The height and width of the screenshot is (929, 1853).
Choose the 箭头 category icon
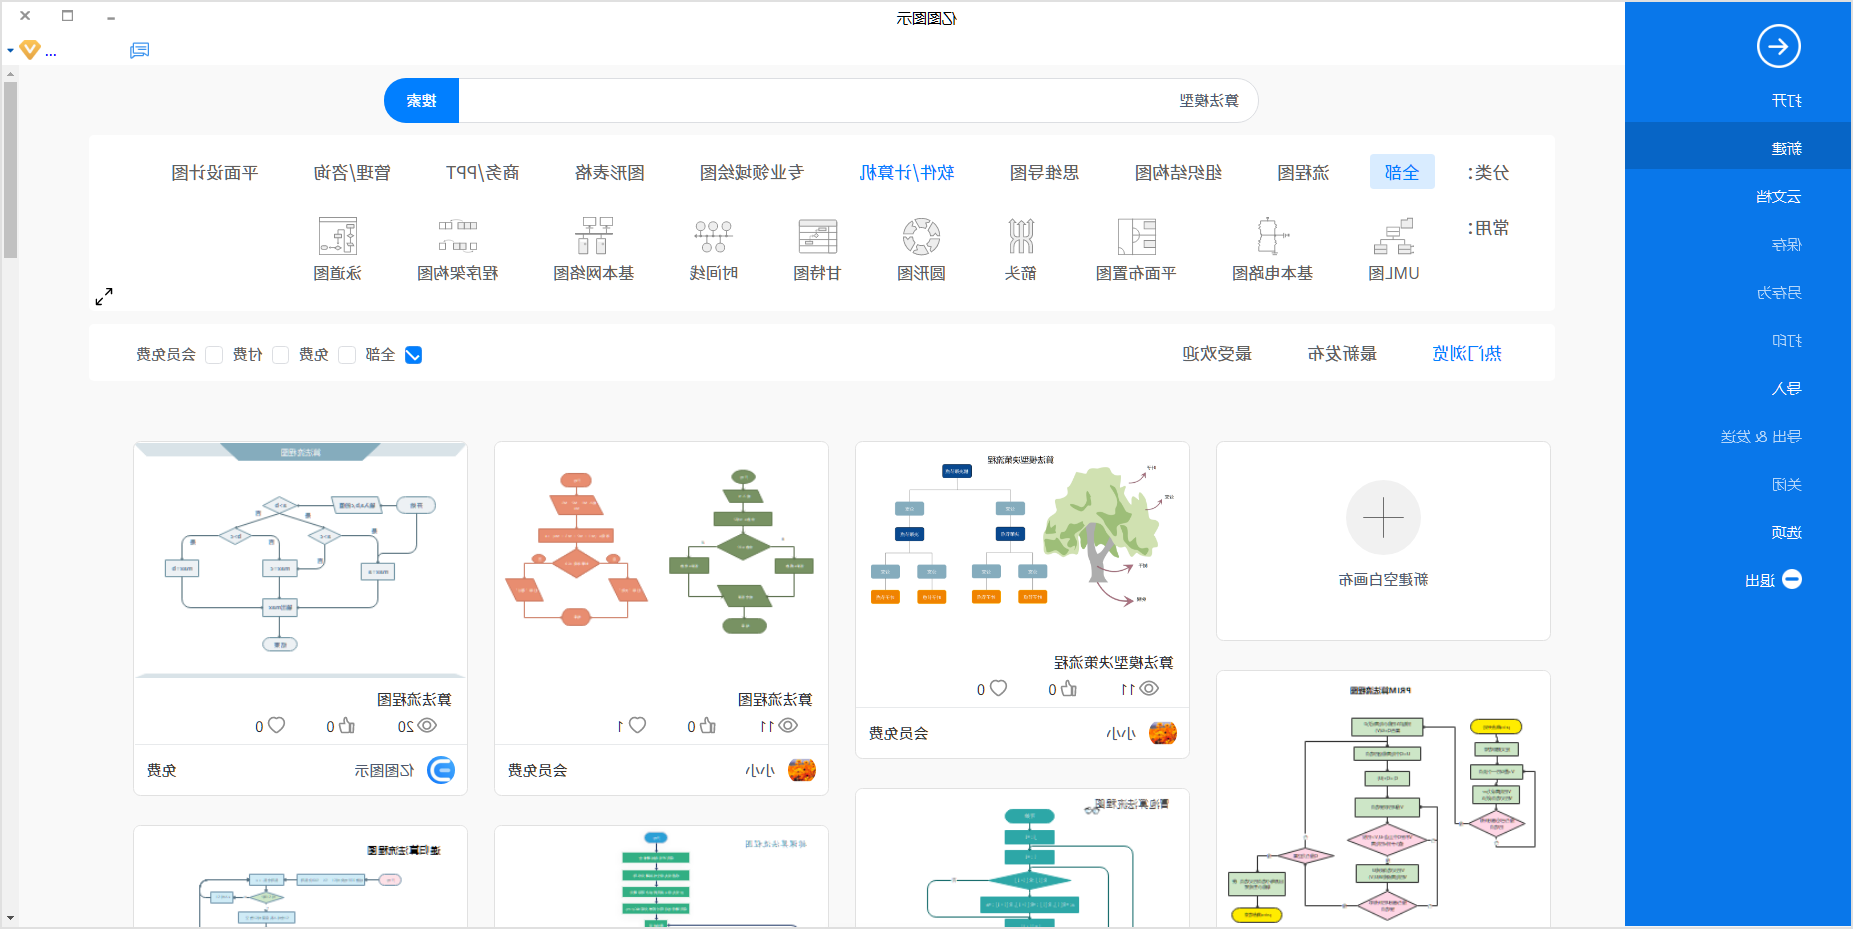1020,236
